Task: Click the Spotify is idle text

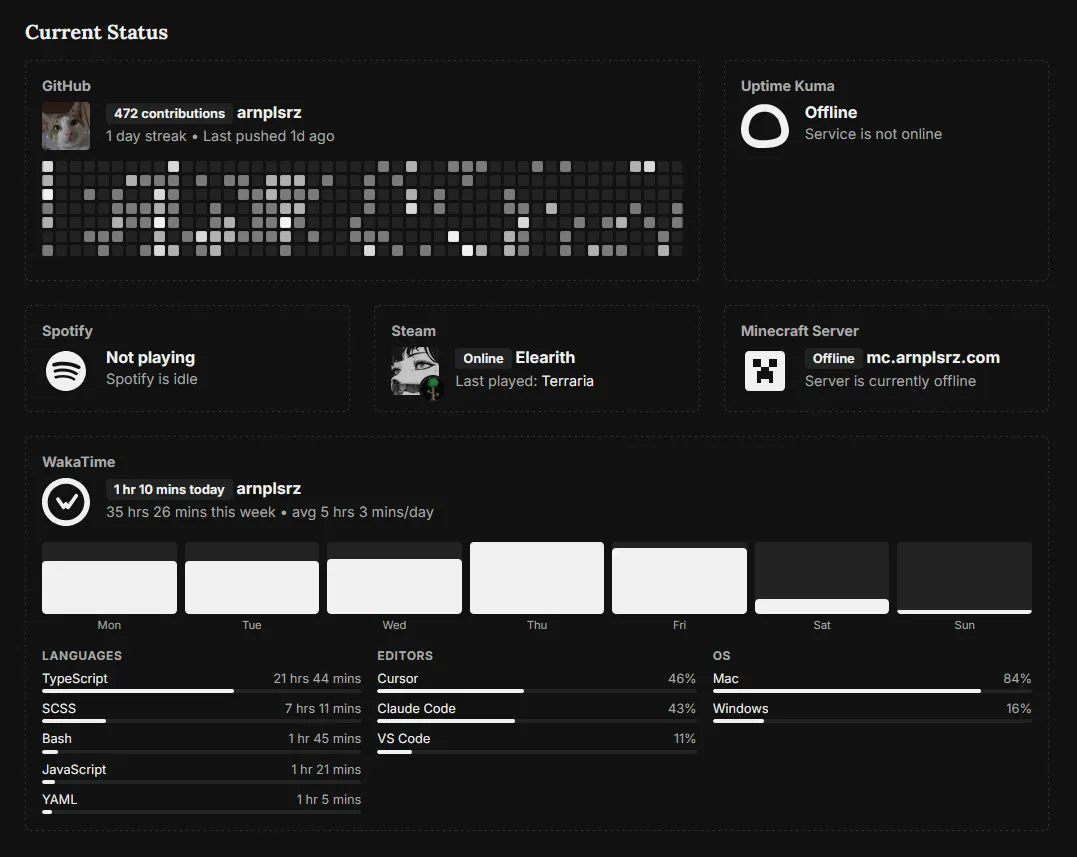Action: pos(152,379)
